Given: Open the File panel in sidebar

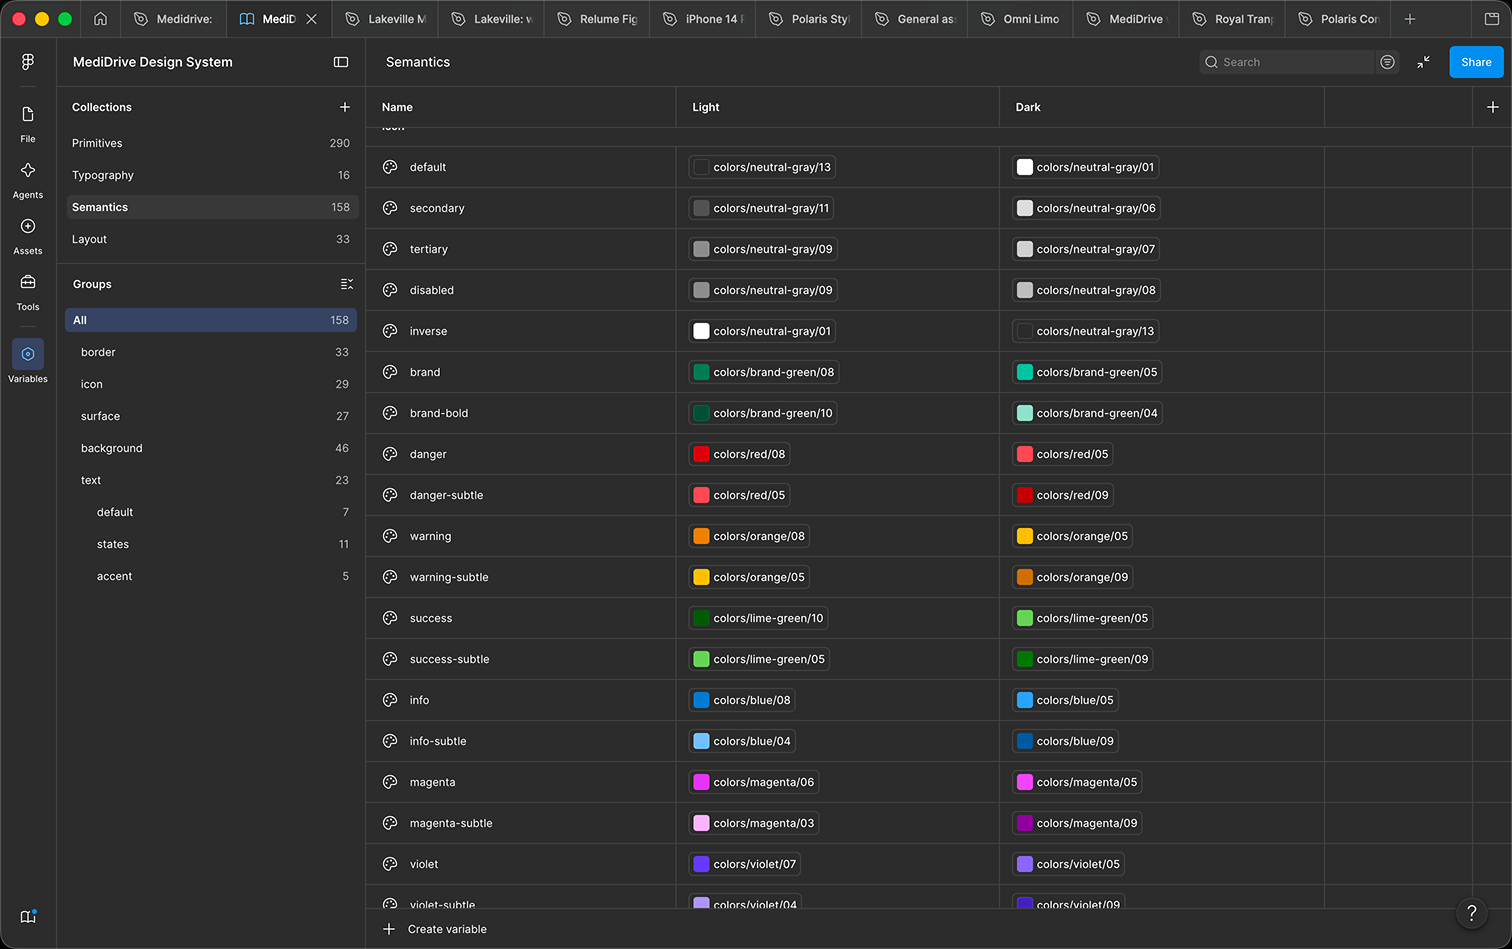Looking at the screenshot, I should 28,124.
